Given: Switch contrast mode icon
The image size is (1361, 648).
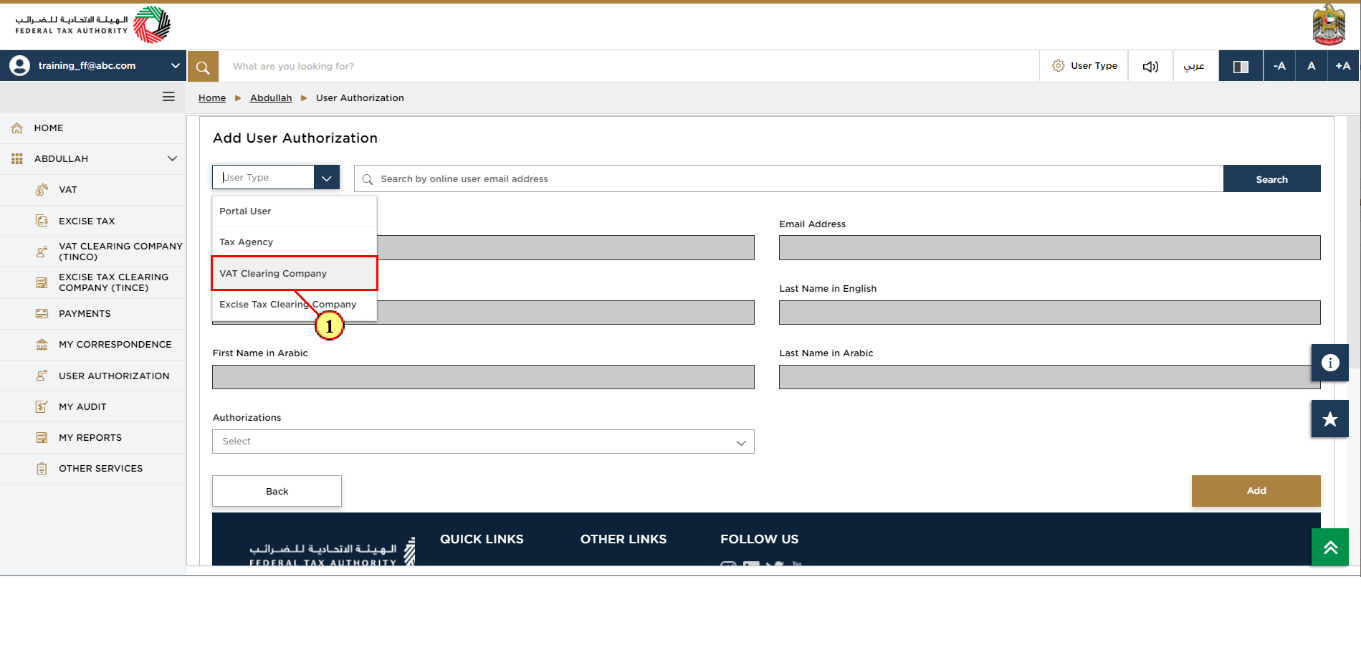Looking at the screenshot, I should 1241,67.
